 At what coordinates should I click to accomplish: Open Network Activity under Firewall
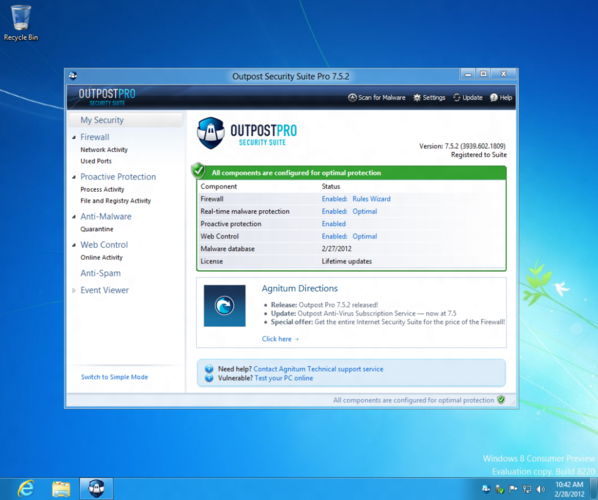coord(104,150)
